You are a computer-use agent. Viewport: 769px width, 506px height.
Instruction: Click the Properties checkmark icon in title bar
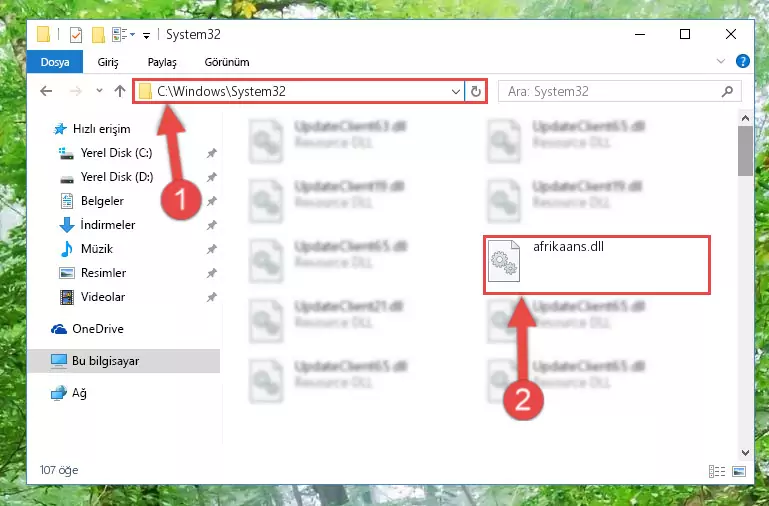pyautogui.click(x=76, y=35)
